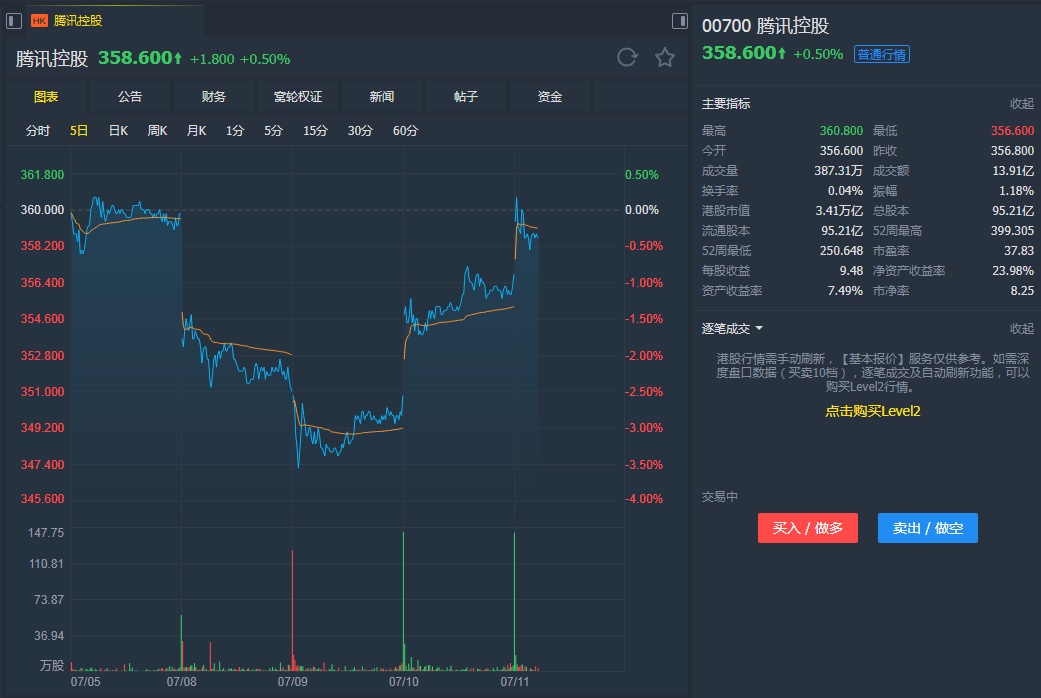Click the 普通行情 quote type badge
The height and width of the screenshot is (698, 1041).
[x=882, y=54]
